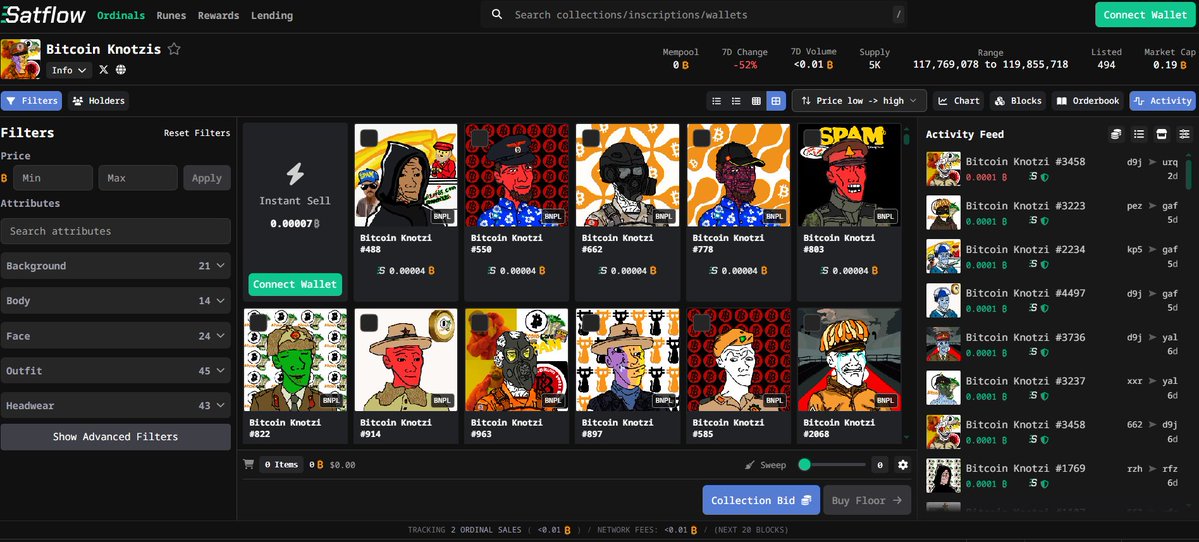
Task: Click BNPL badge on Knotzi #803
Action: [x=886, y=217]
